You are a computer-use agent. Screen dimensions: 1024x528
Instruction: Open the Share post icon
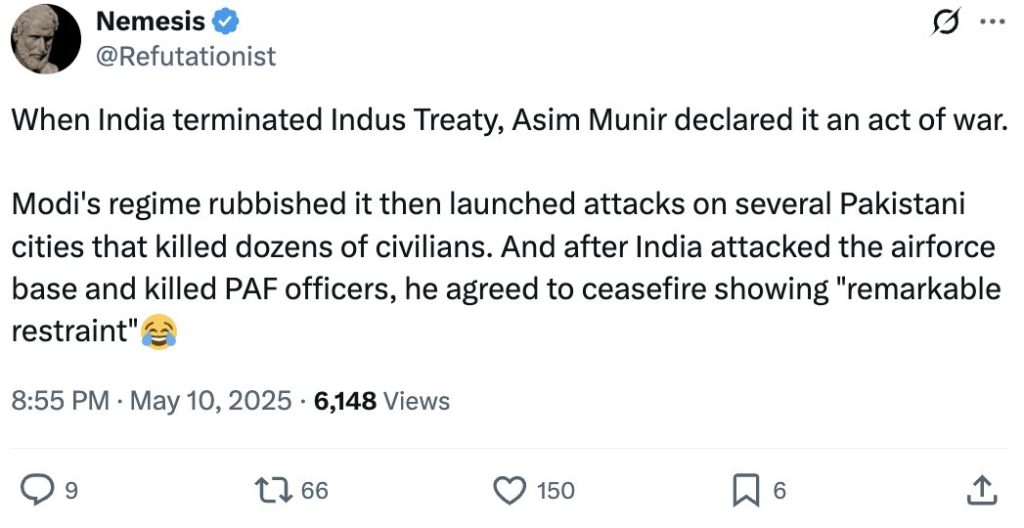[x=979, y=488]
